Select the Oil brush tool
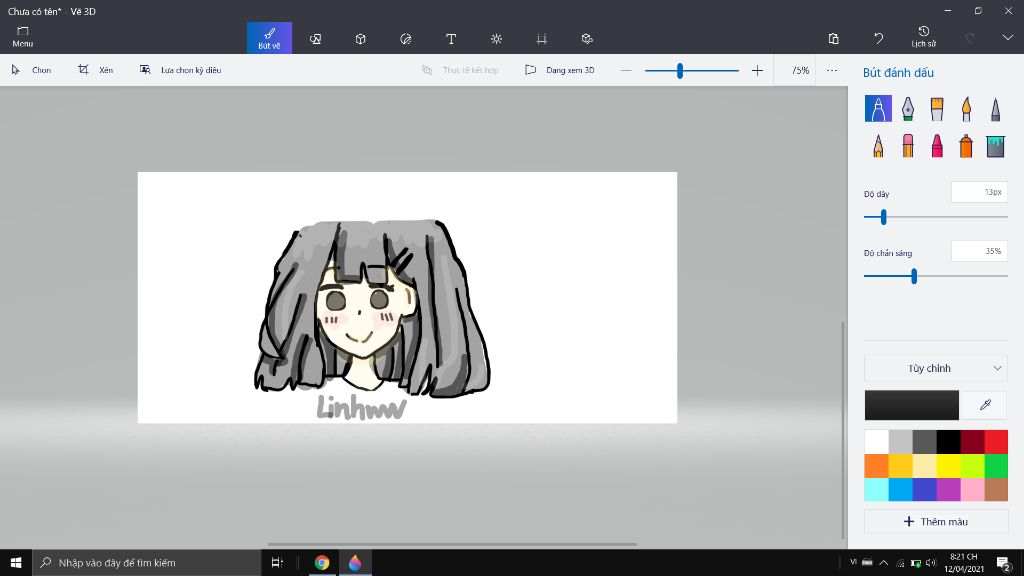 937,108
